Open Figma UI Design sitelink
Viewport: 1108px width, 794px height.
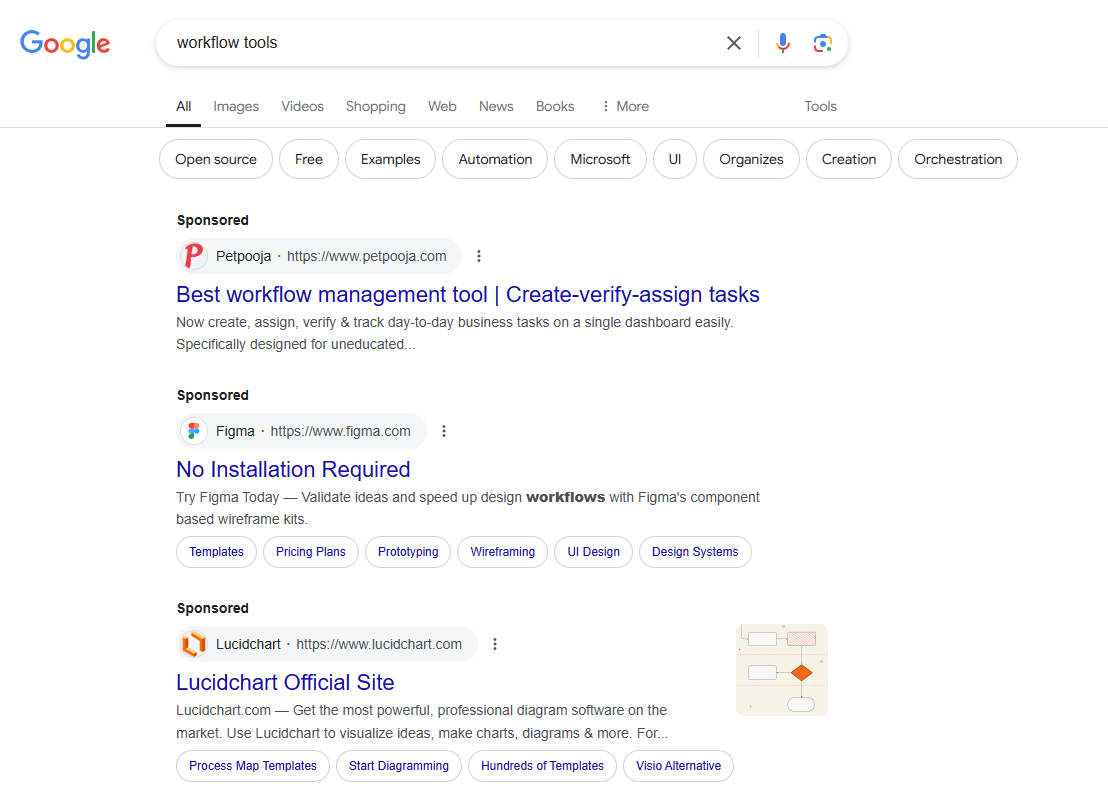(x=594, y=552)
